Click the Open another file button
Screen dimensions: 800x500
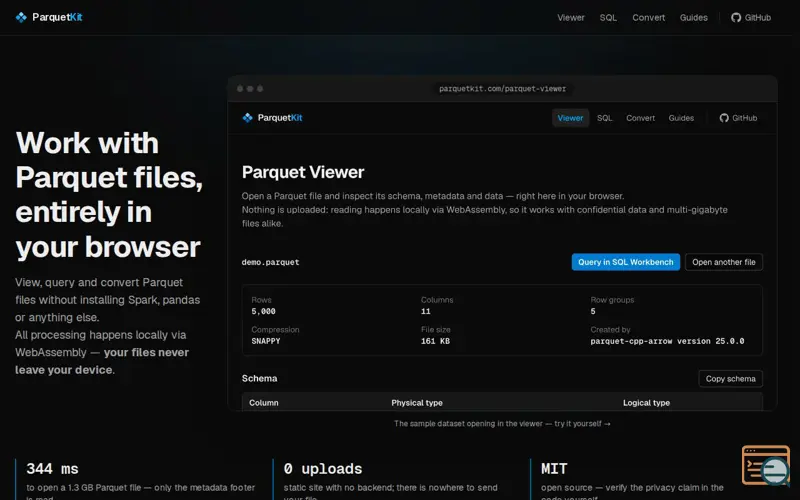[723, 262]
